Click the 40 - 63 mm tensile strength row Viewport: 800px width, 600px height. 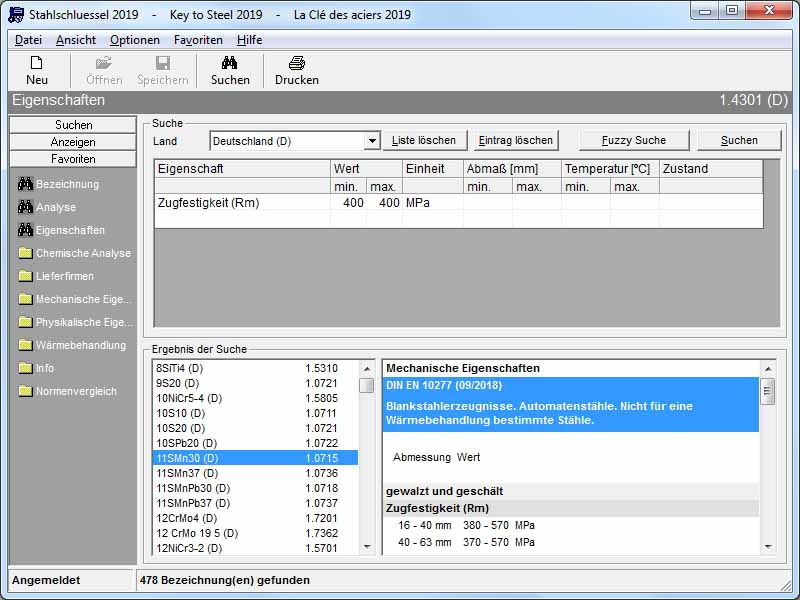pos(466,542)
